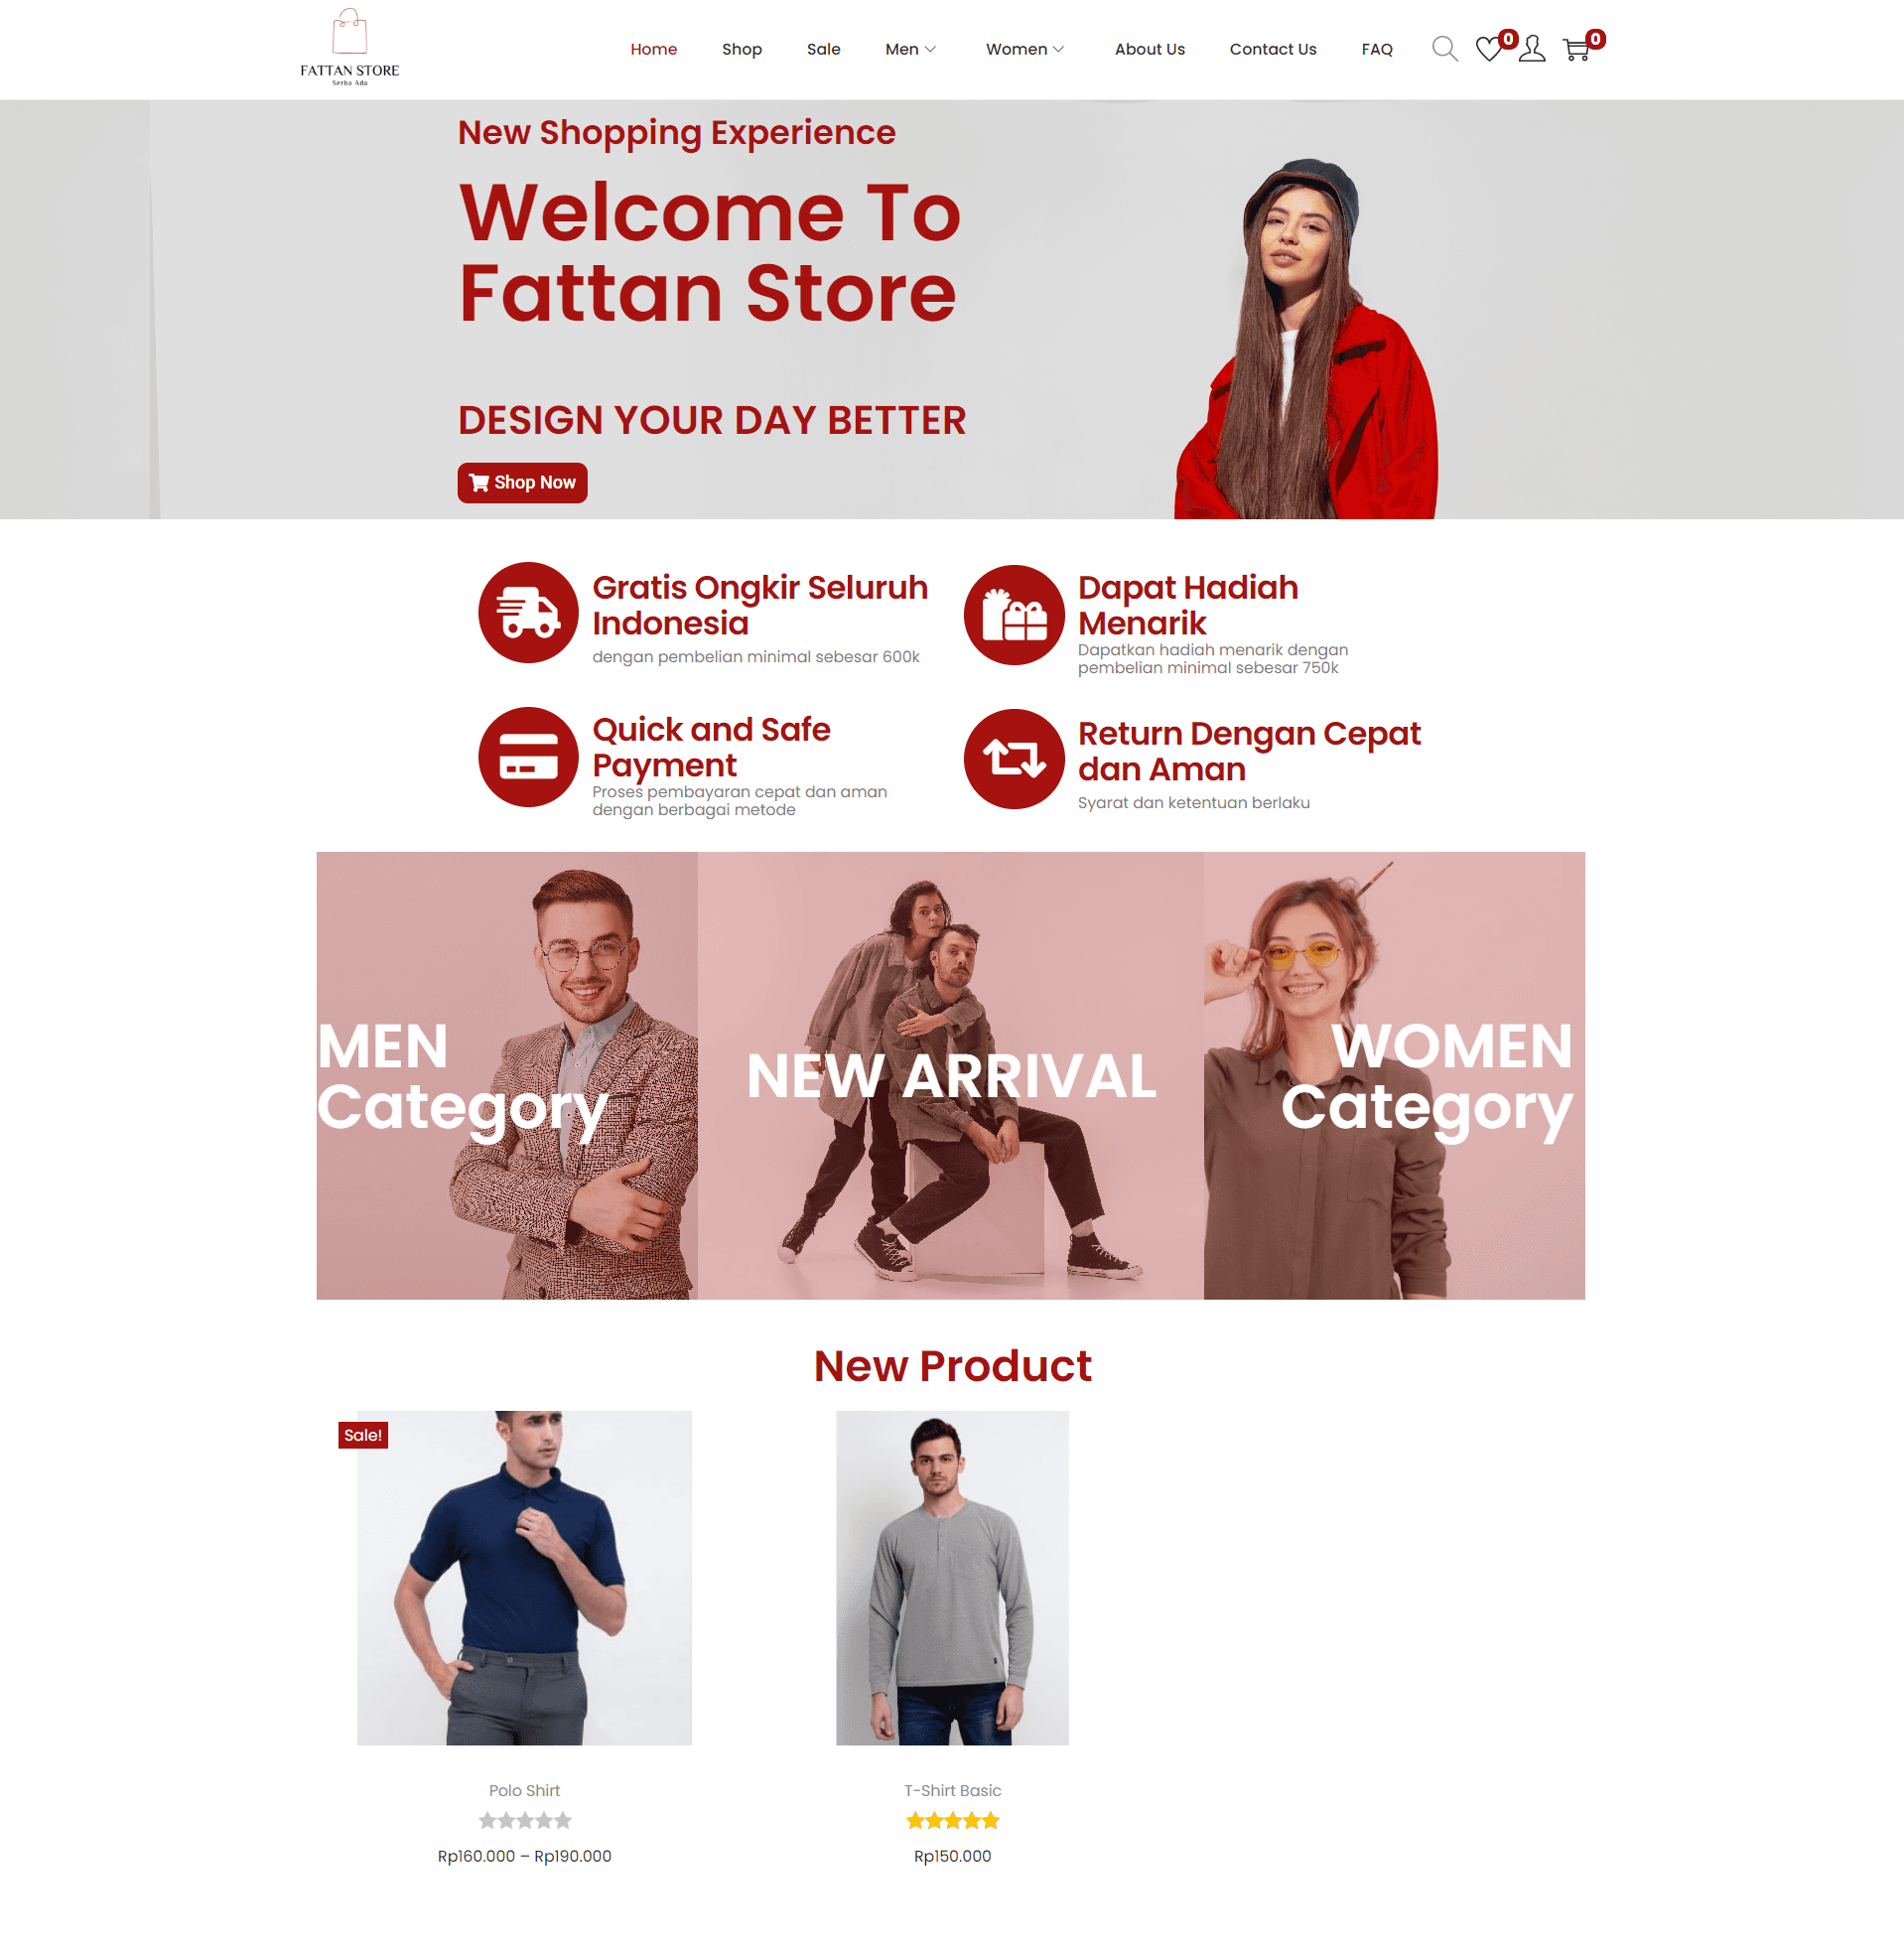The image size is (1904, 1951).
Task: Click the Shop Now button
Action: point(522,483)
